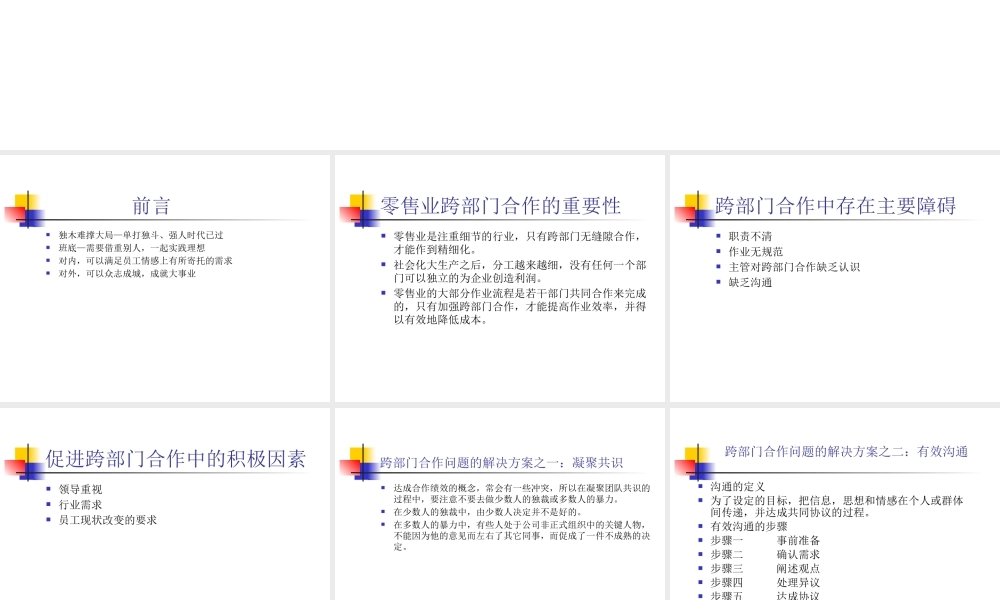Select the 解决方案之一：凝聚共识 slide
This screenshot has width=1000, height=600.
499,504
